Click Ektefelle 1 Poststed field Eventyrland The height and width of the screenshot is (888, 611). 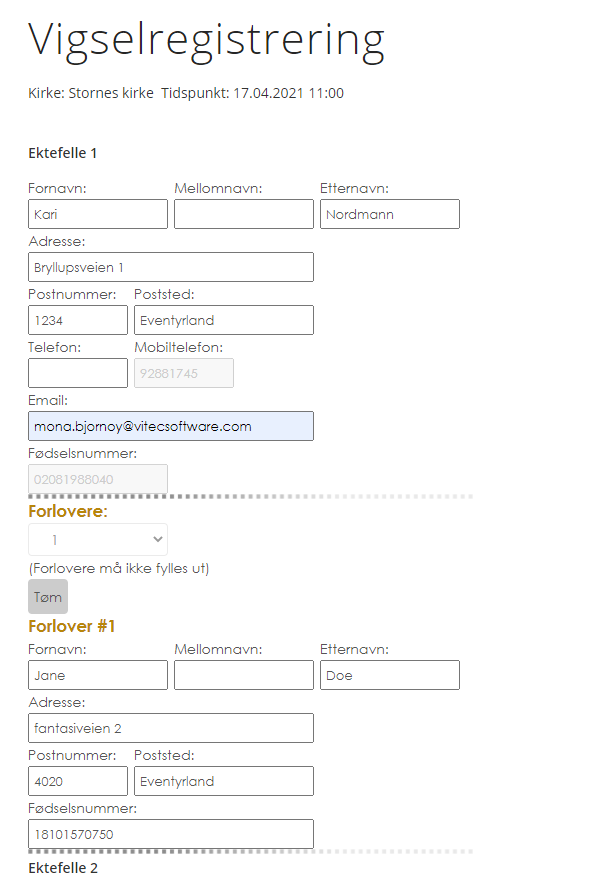[224, 320]
